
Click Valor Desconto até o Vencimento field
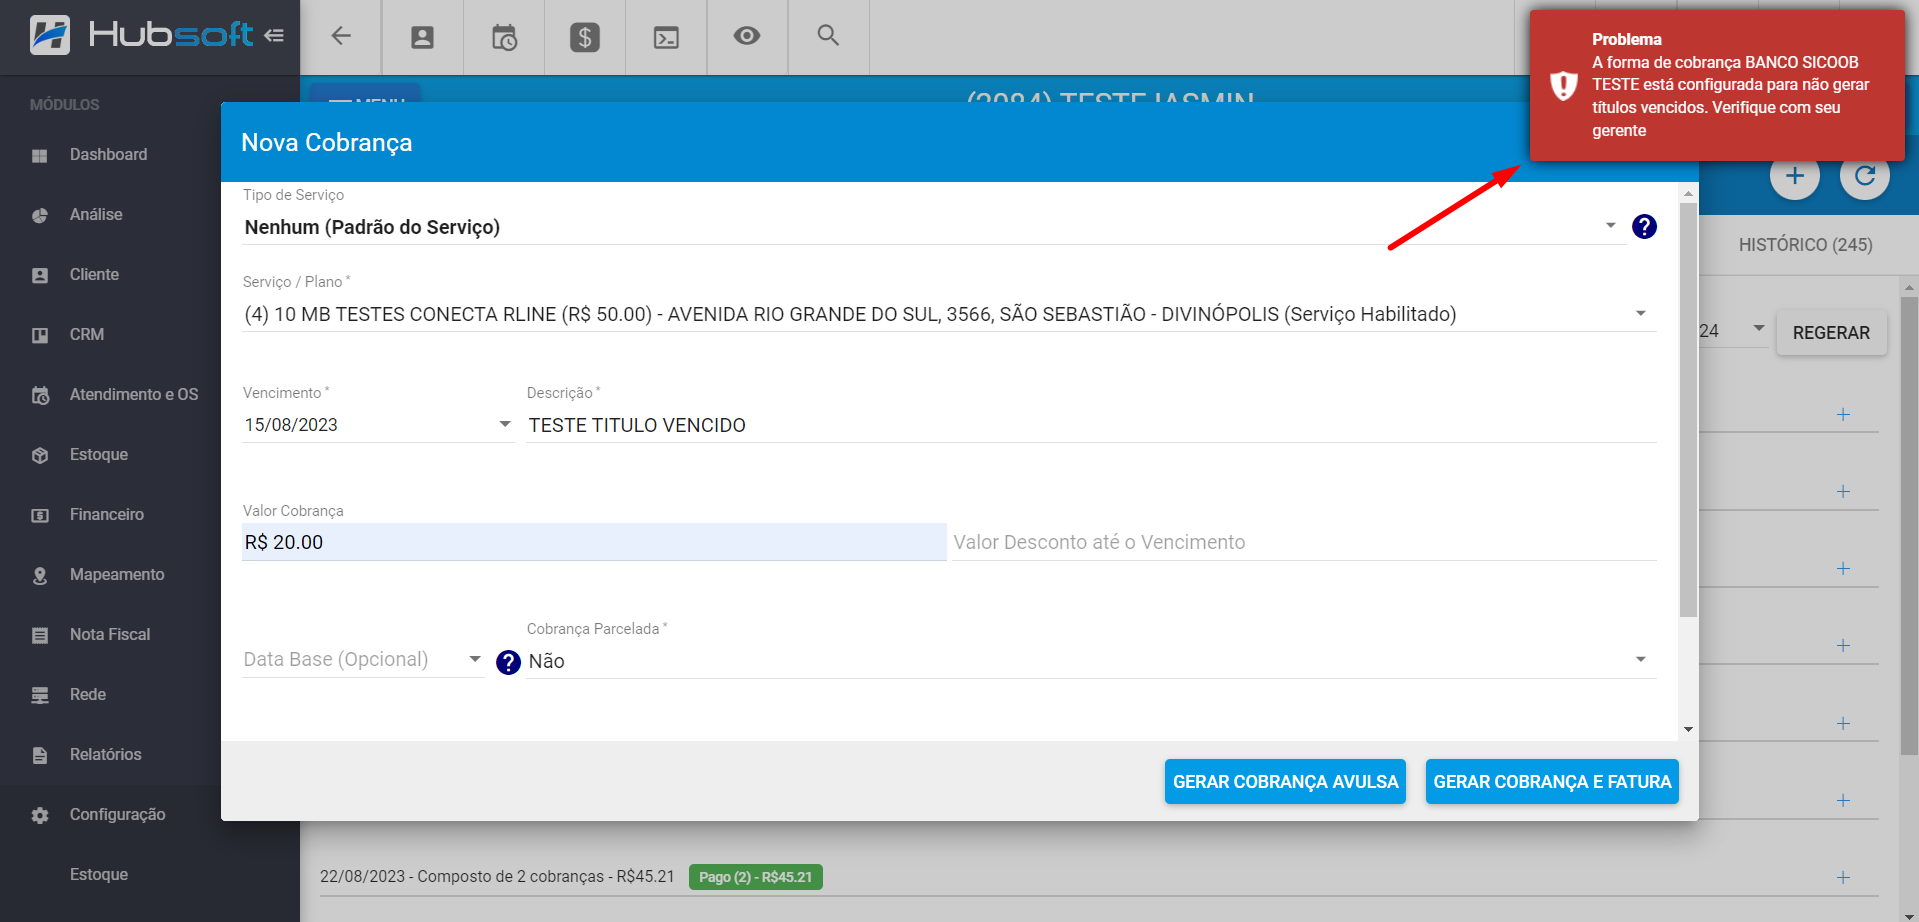(1304, 542)
